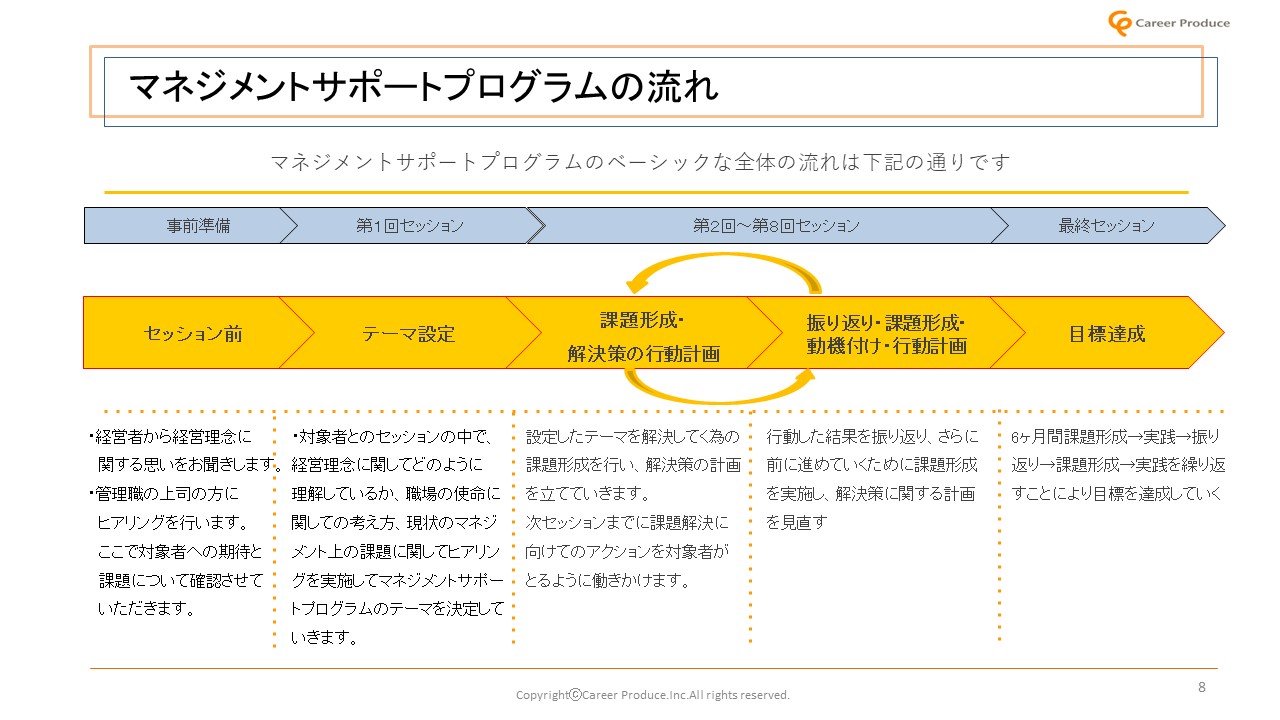Select text 設定したテーマを解決してく為の
The width and height of the screenshot is (1280, 720).
click(633, 437)
